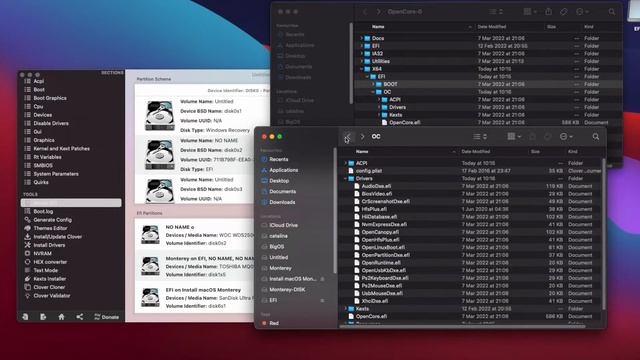The image size is (640, 360).
Task: Open Documents in the OC Finder sidebar
Action: point(282,191)
